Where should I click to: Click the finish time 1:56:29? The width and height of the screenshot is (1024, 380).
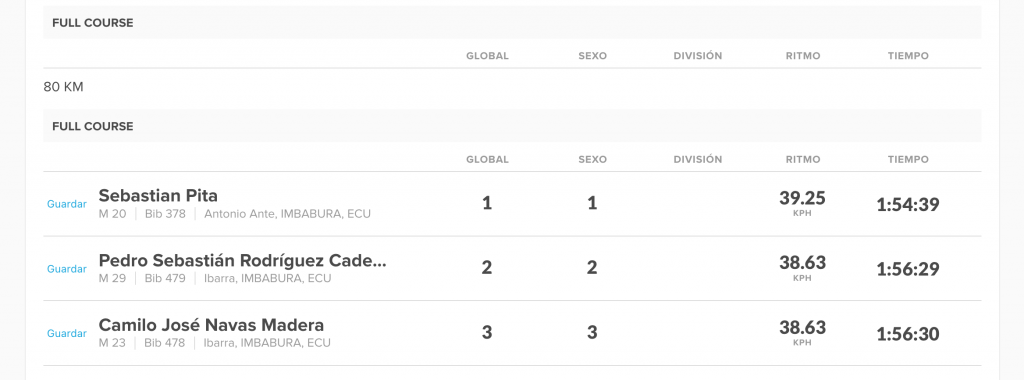[x=908, y=269]
